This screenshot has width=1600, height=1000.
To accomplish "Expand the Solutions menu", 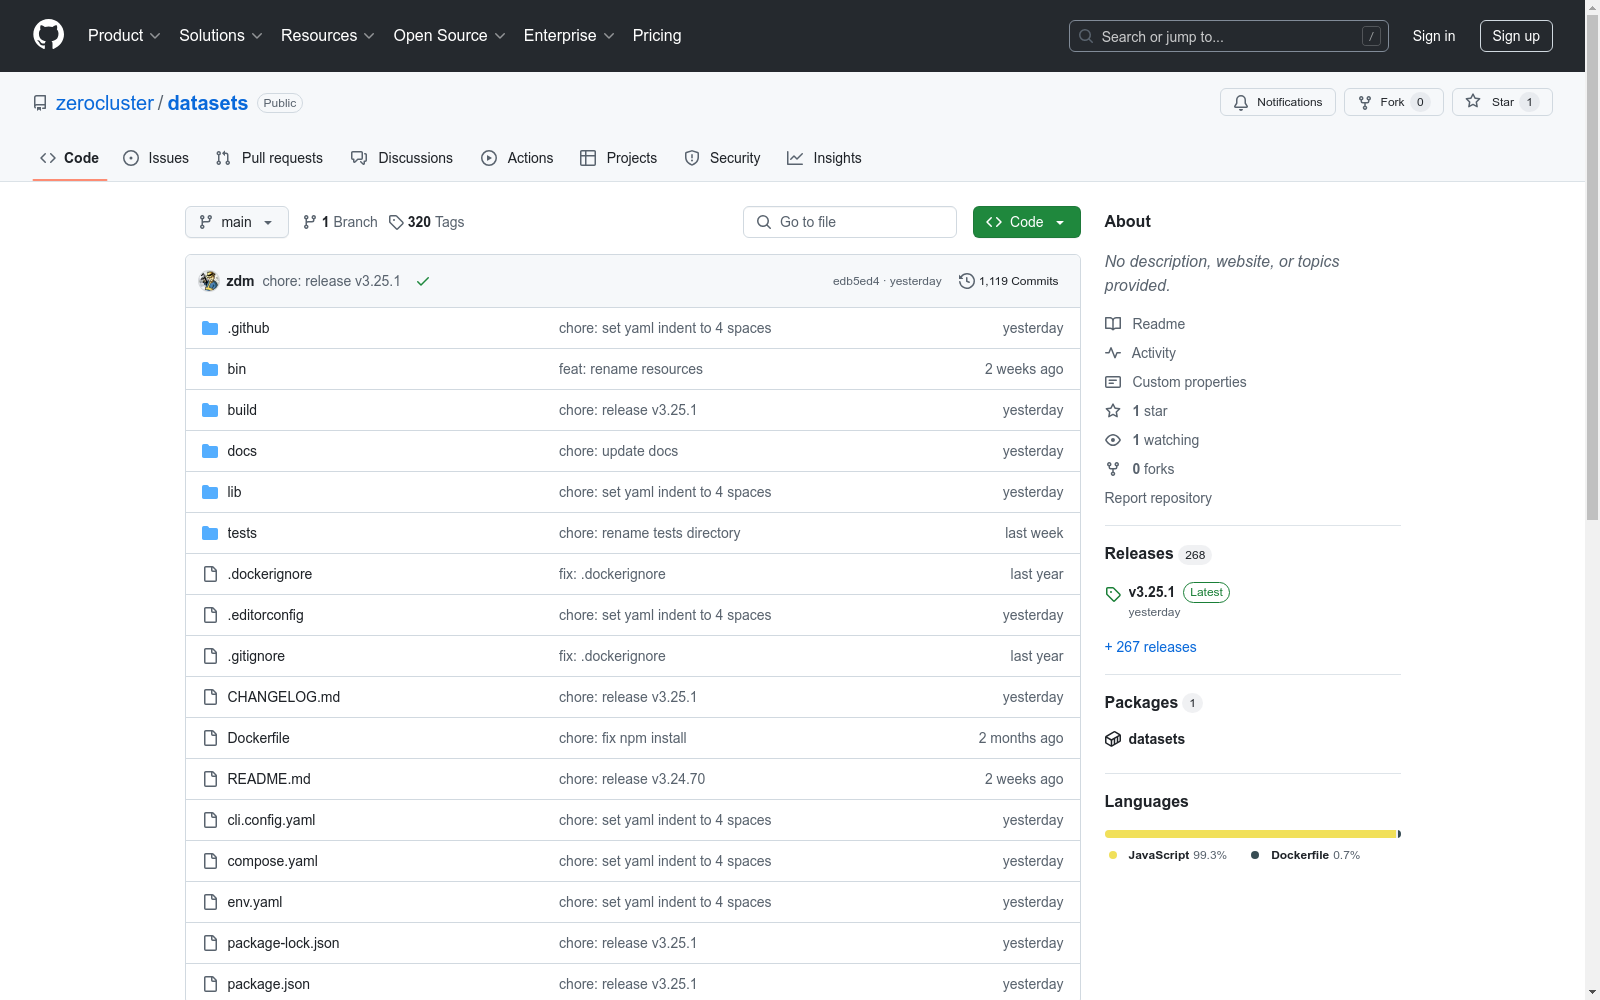I will tap(221, 35).
